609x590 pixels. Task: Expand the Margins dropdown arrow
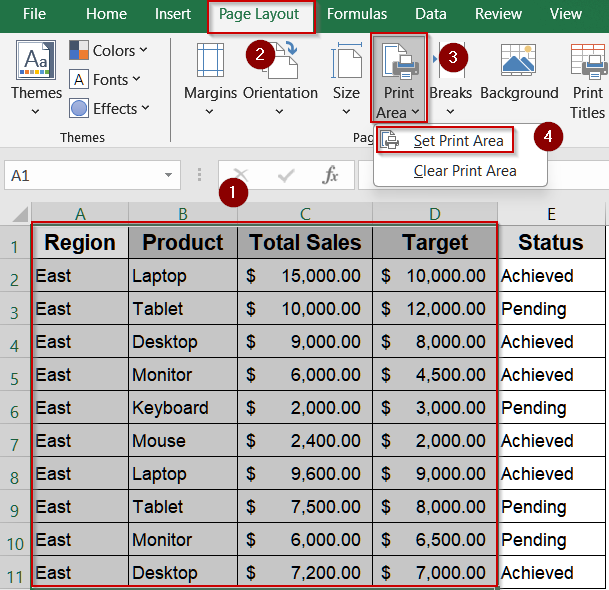pos(209,112)
